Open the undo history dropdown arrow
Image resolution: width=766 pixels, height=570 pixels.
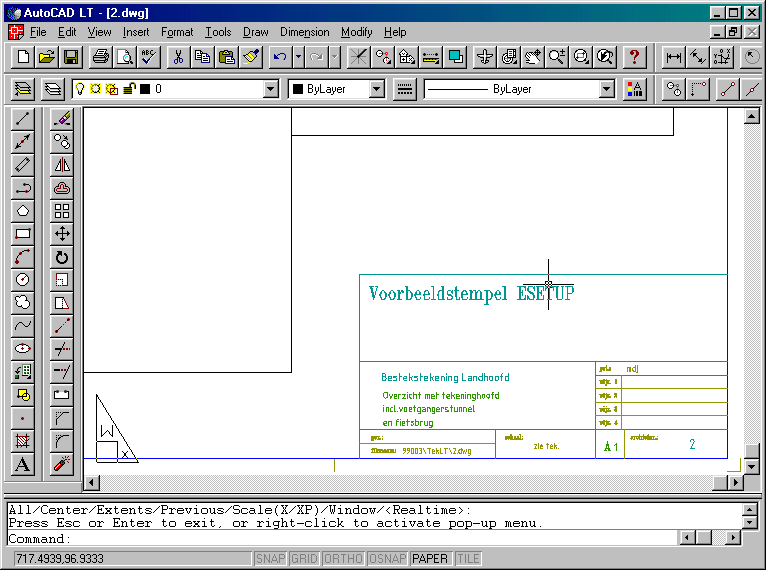click(x=298, y=57)
